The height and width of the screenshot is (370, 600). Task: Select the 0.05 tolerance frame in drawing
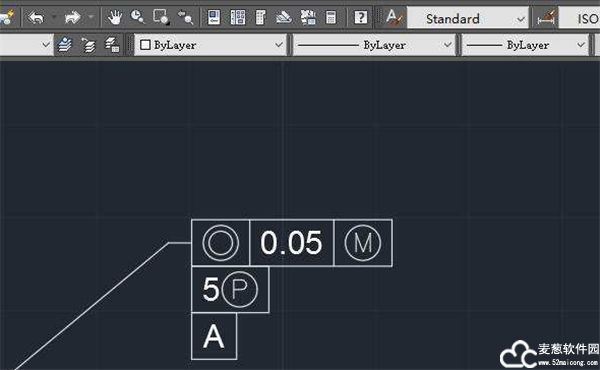[292, 243]
